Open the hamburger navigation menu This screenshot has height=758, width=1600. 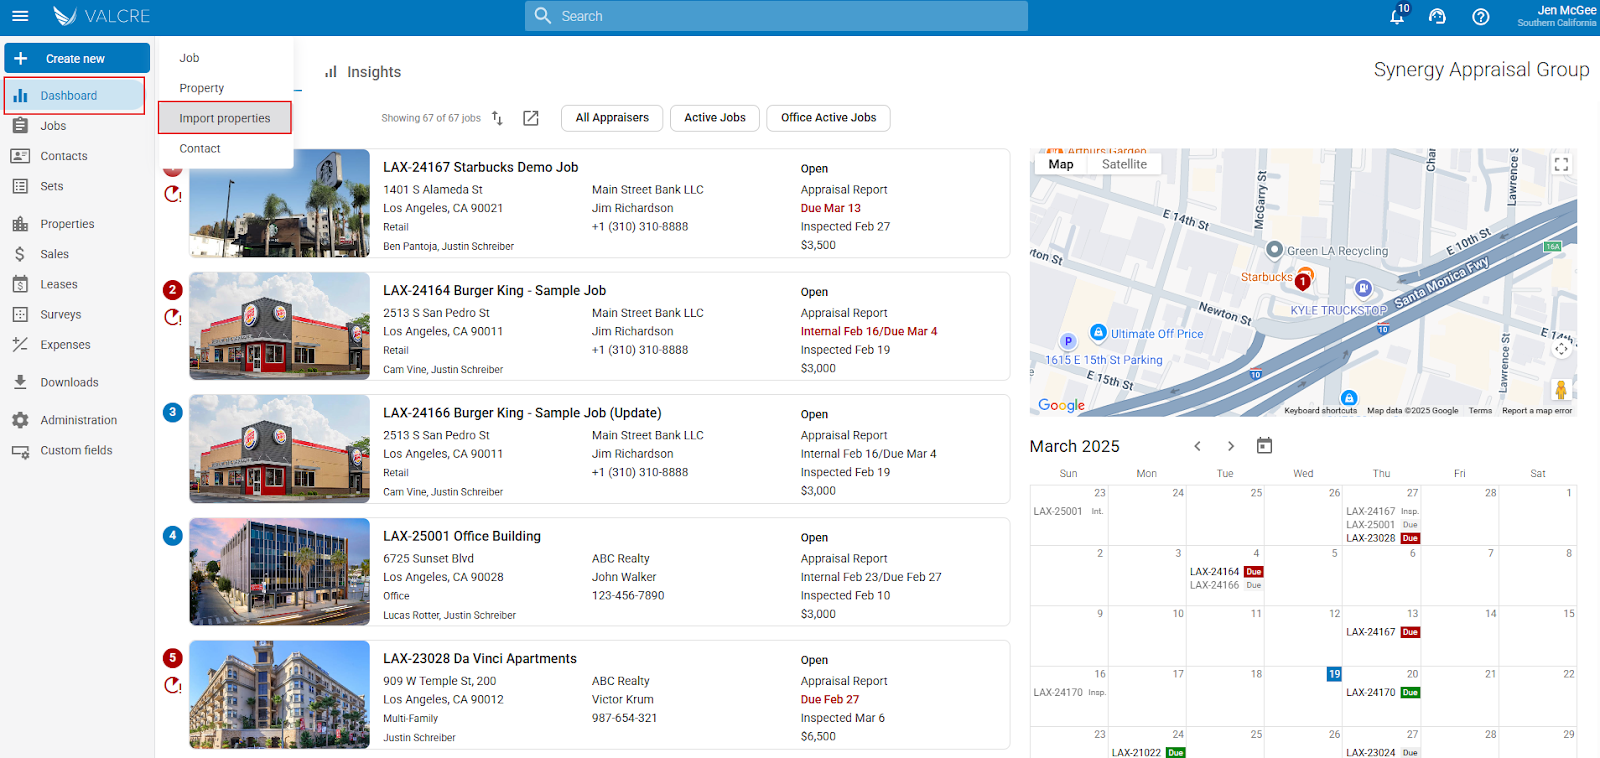pyautogui.click(x=20, y=16)
